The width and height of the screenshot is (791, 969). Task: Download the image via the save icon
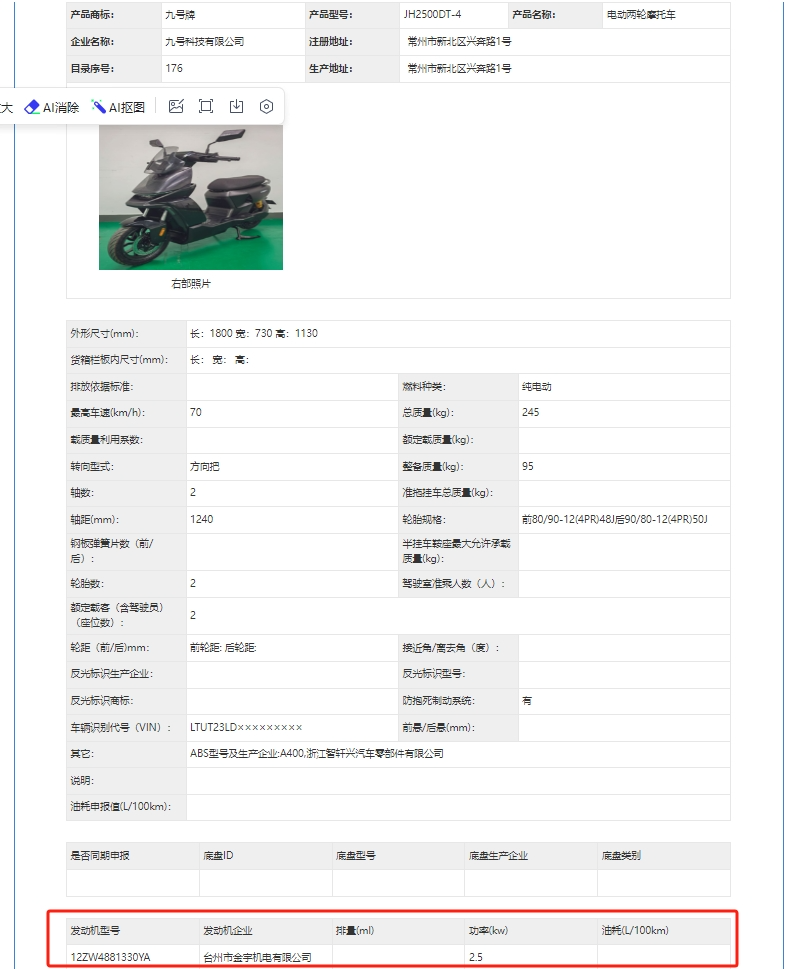(x=236, y=107)
